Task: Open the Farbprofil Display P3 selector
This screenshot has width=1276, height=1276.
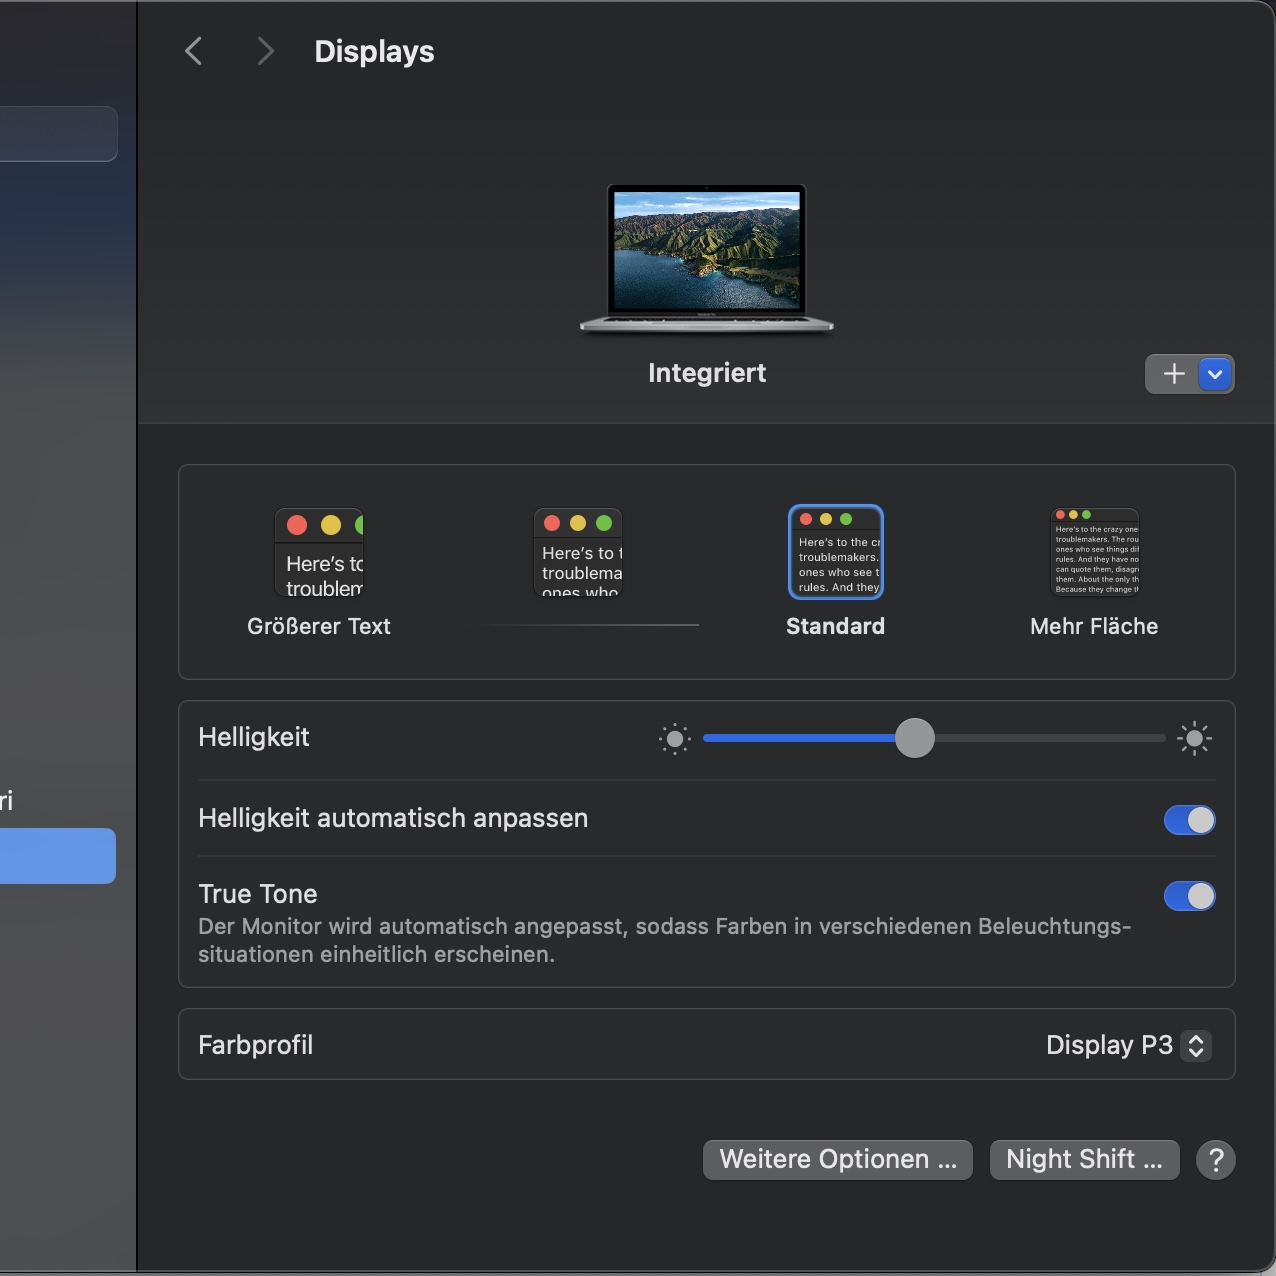Action: (x=1127, y=1045)
